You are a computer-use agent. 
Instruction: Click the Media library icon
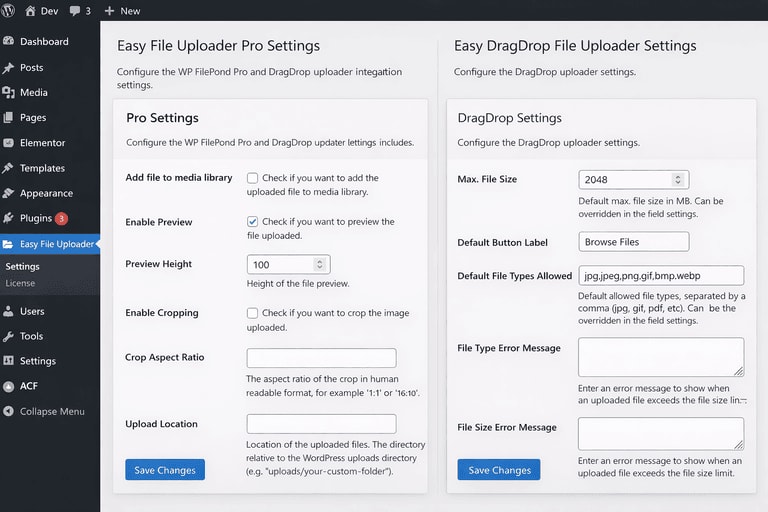coord(8,93)
